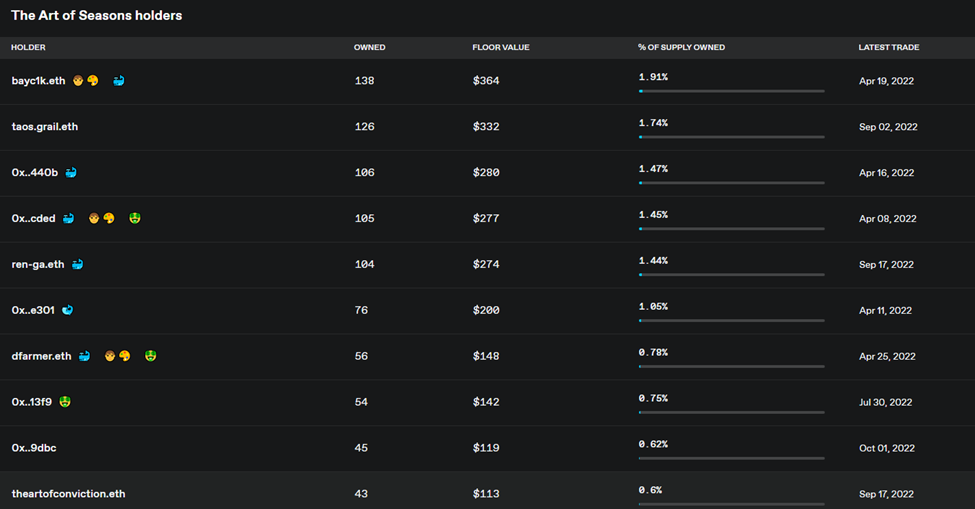Screen dimensions: 975x509
Task: Click the 1.91% supply bar for bayc1k.eth
Action: pos(731,91)
